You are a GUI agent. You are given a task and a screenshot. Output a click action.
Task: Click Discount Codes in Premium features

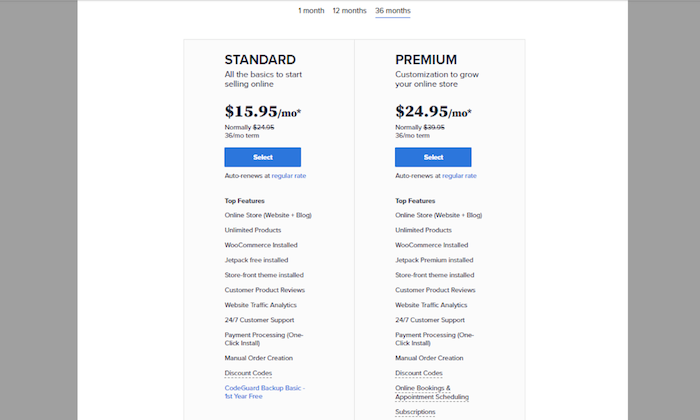419,373
